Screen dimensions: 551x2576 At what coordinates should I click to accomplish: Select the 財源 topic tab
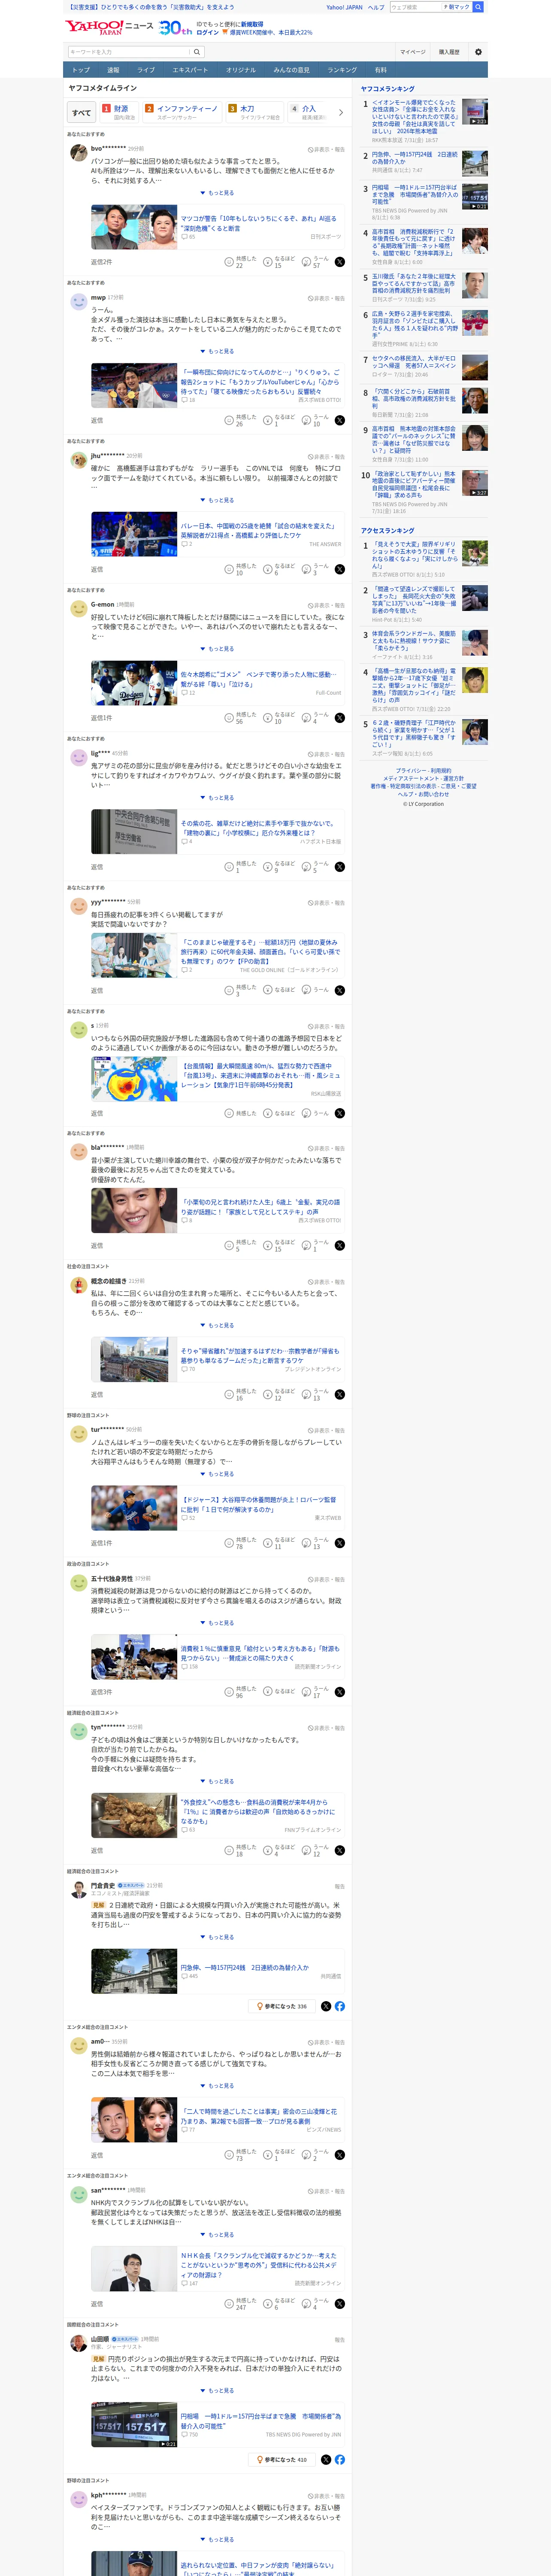119,112
